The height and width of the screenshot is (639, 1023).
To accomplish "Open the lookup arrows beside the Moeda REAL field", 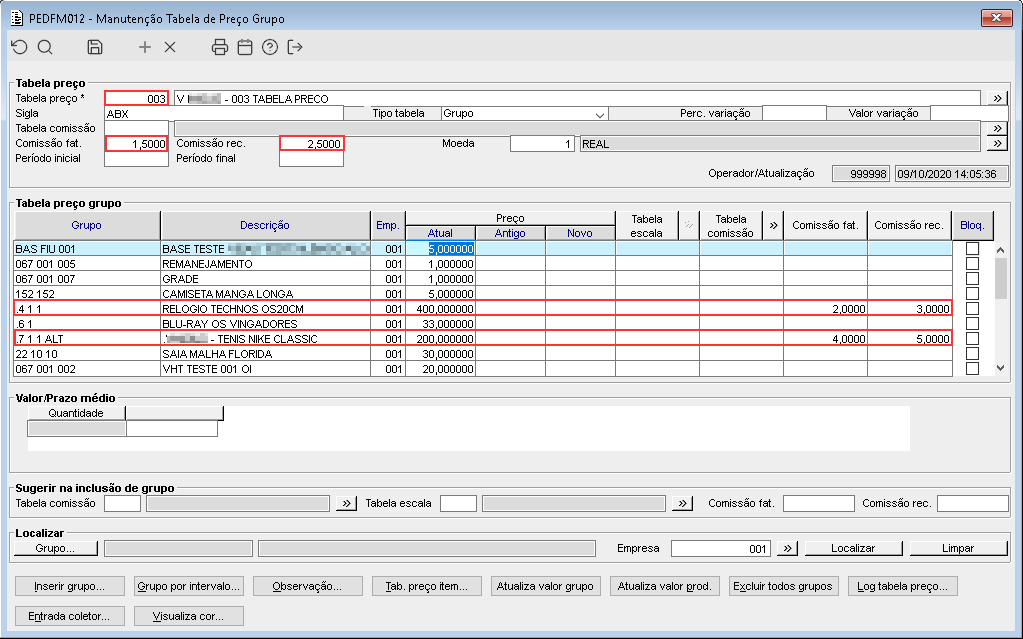I will [x=996, y=144].
